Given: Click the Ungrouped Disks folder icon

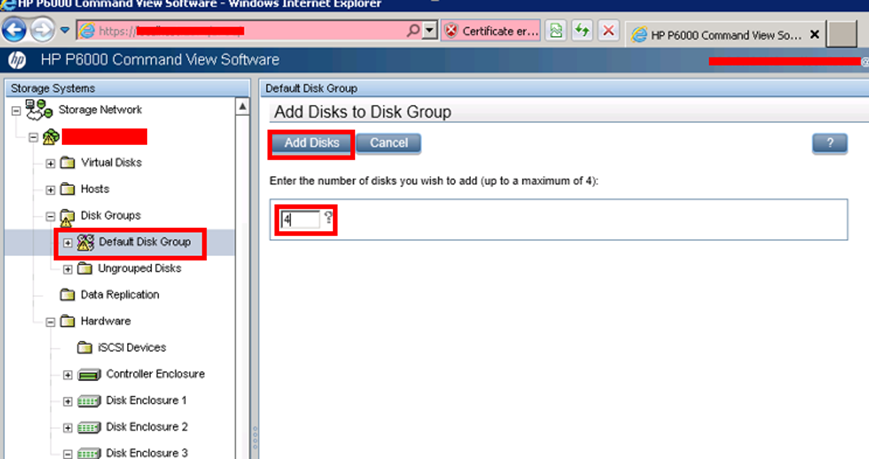Looking at the screenshot, I should [85, 269].
